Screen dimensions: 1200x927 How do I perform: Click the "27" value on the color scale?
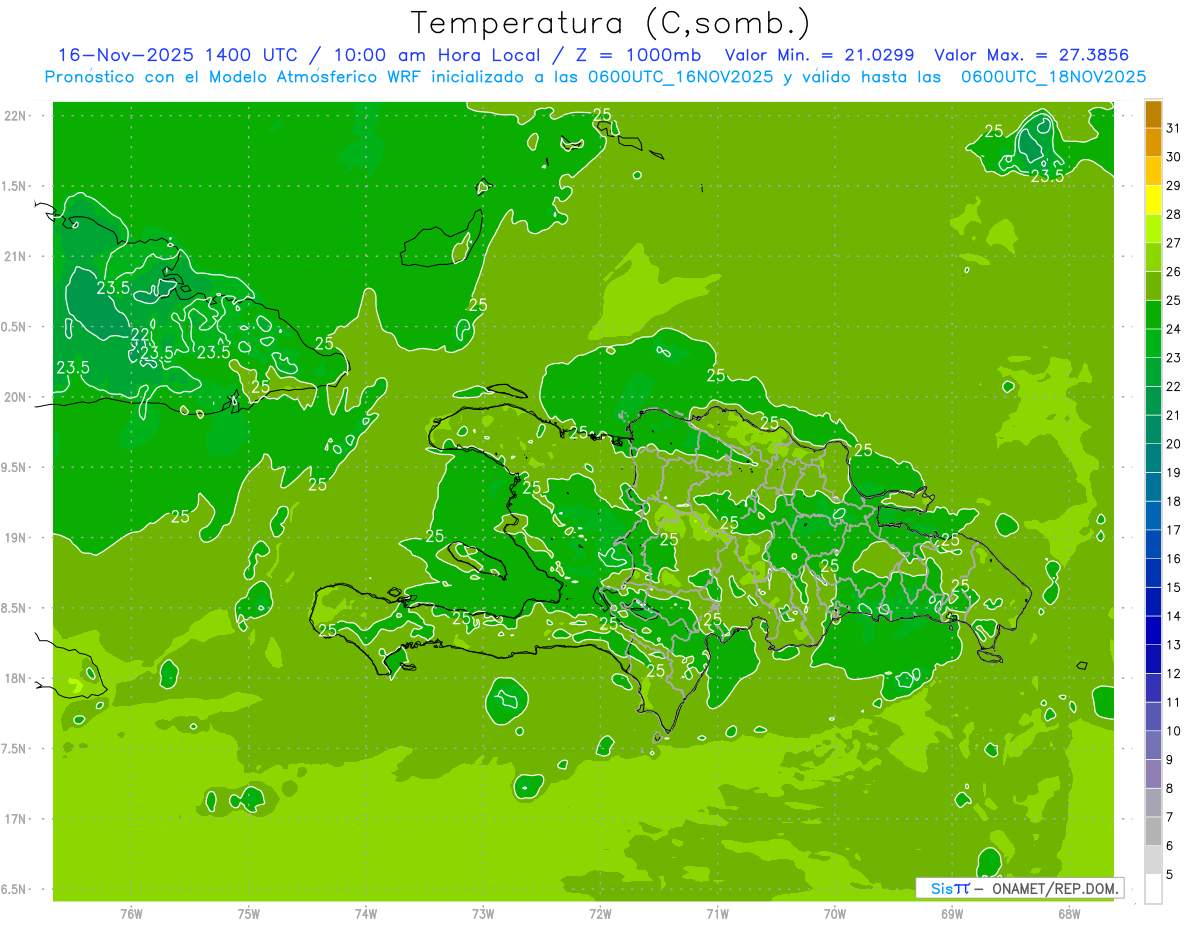(1174, 243)
